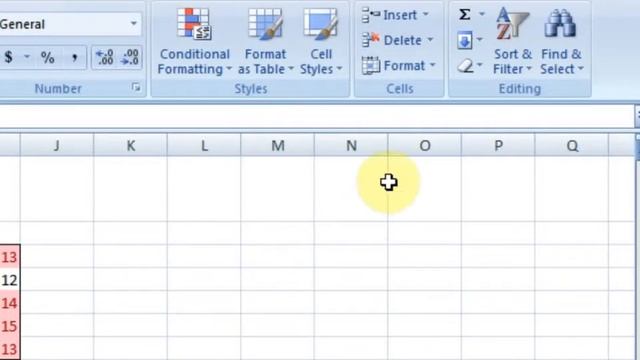Image resolution: width=640 pixels, height=360 pixels.
Task: Click Decrease Decimal button
Action: [x=130, y=57]
